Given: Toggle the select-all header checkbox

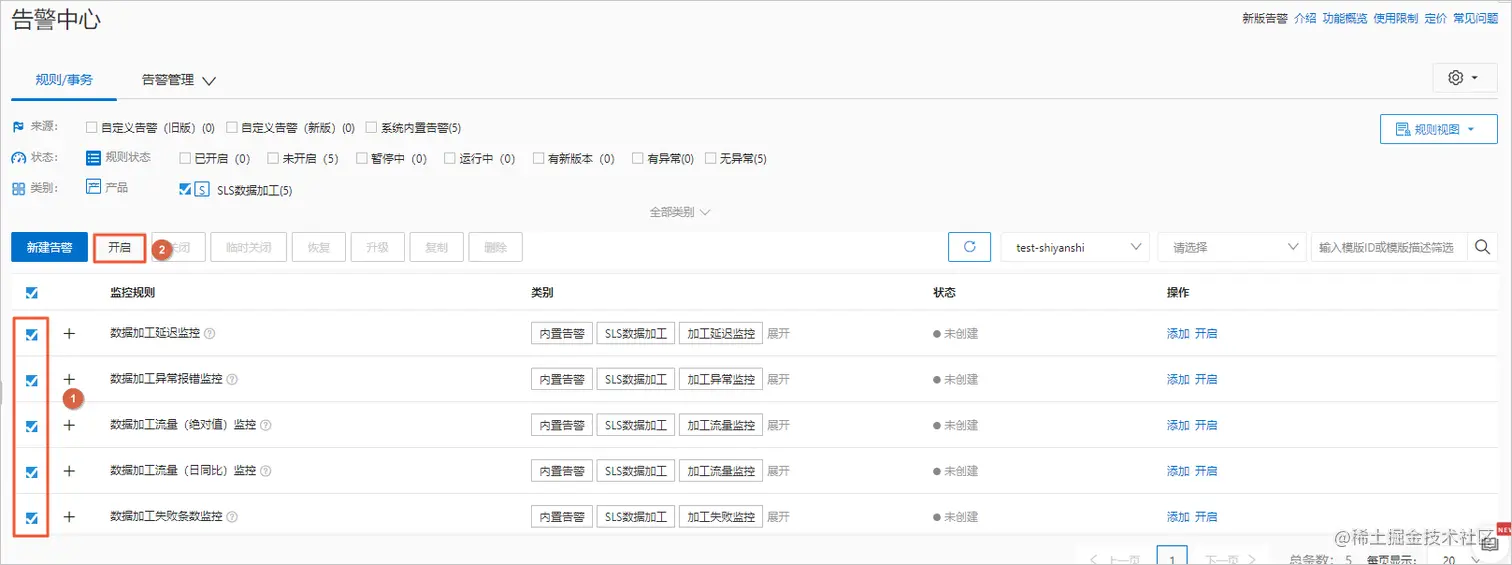Looking at the screenshot, I should tap(31, 293).
